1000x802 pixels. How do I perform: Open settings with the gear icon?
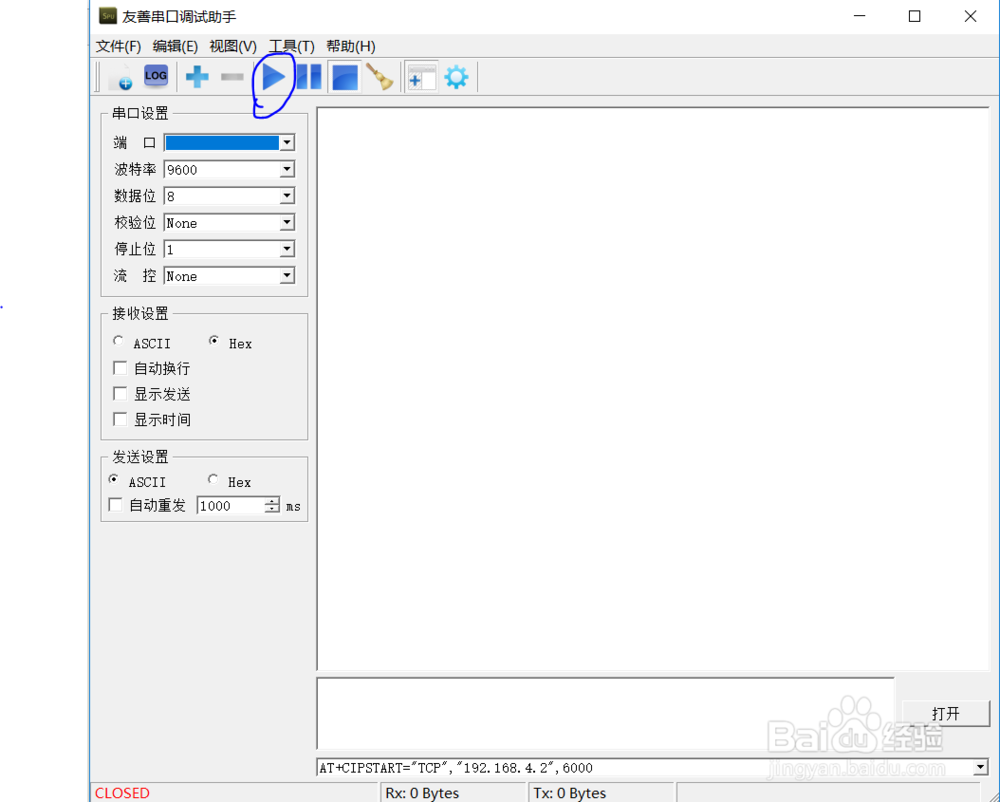point(456,77)
